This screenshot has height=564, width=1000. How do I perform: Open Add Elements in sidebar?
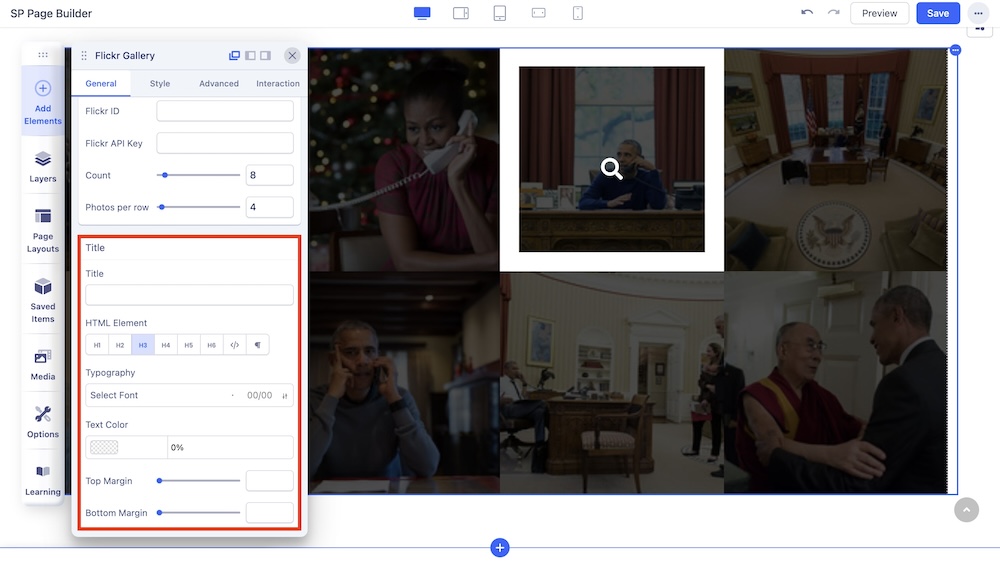click(43, 103)
